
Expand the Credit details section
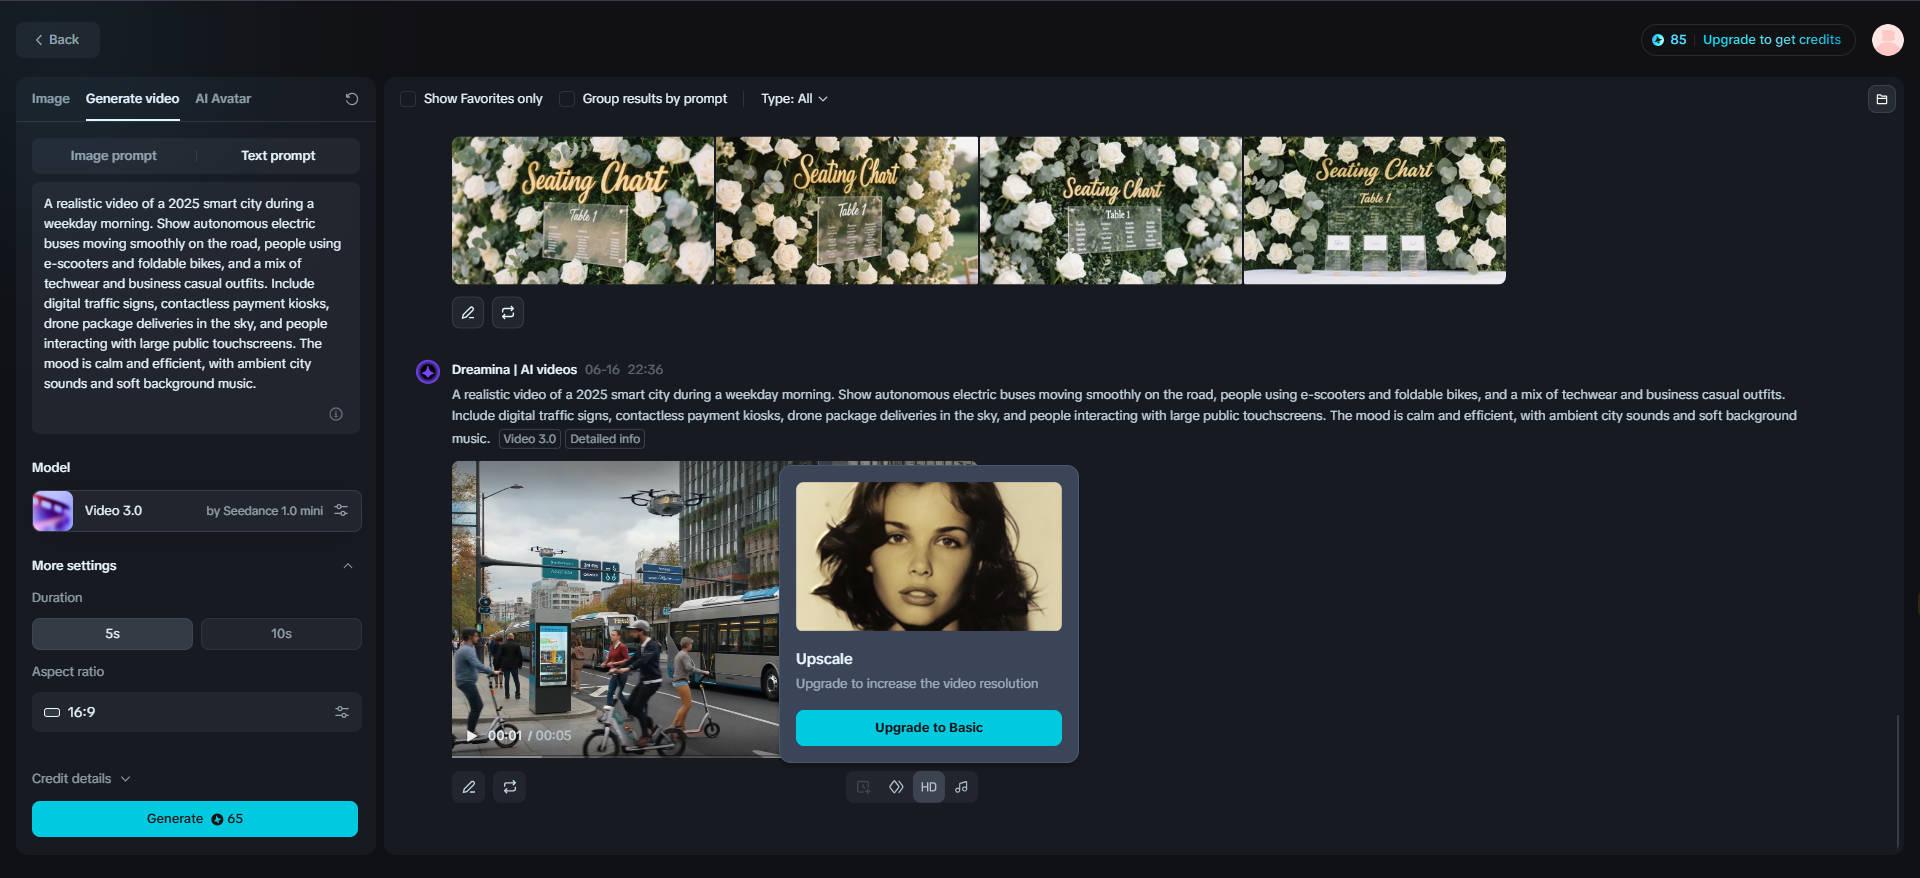point(81,779)
